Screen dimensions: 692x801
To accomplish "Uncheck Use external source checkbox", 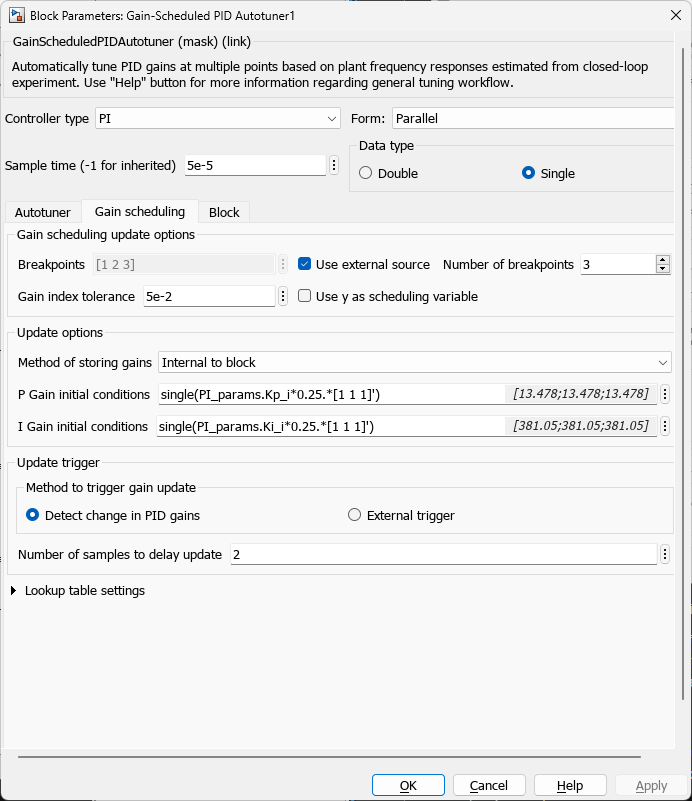I will tap(305, 265).
